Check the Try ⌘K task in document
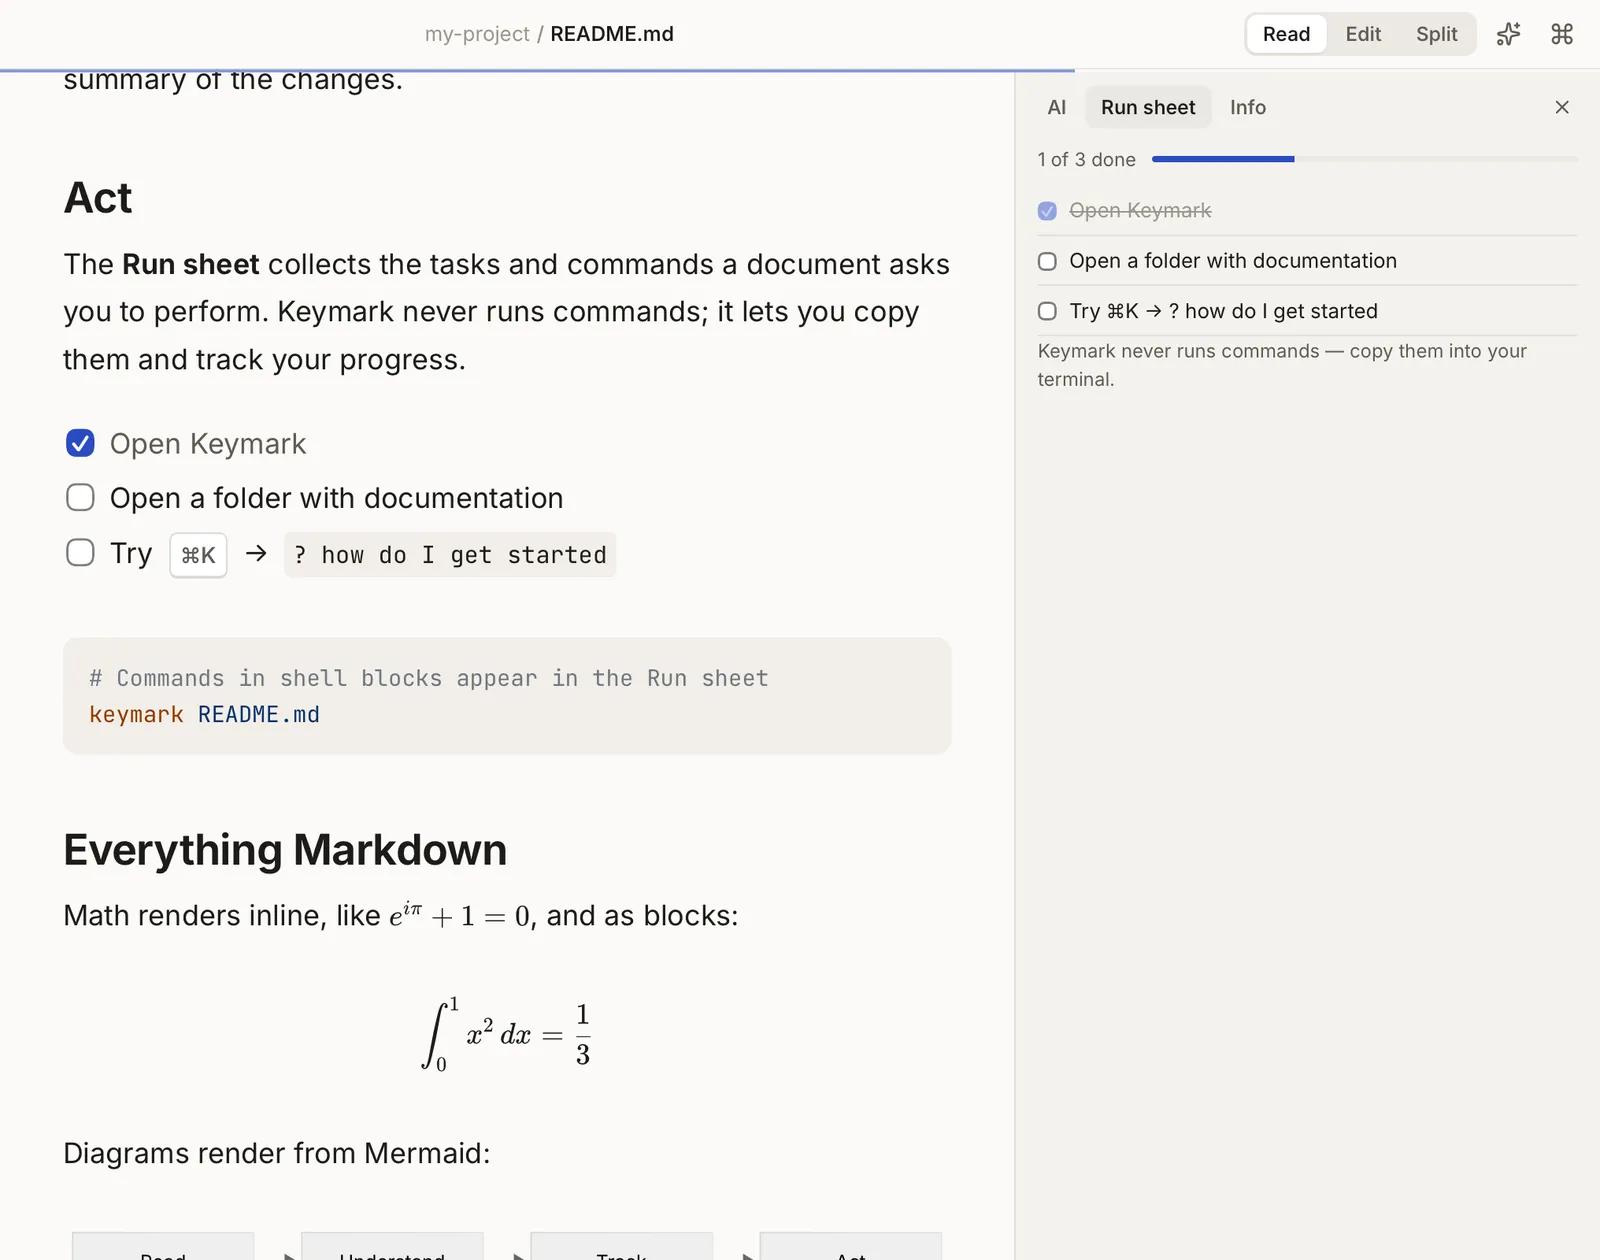This screenshot has height=1260, width=1600. 80,552
